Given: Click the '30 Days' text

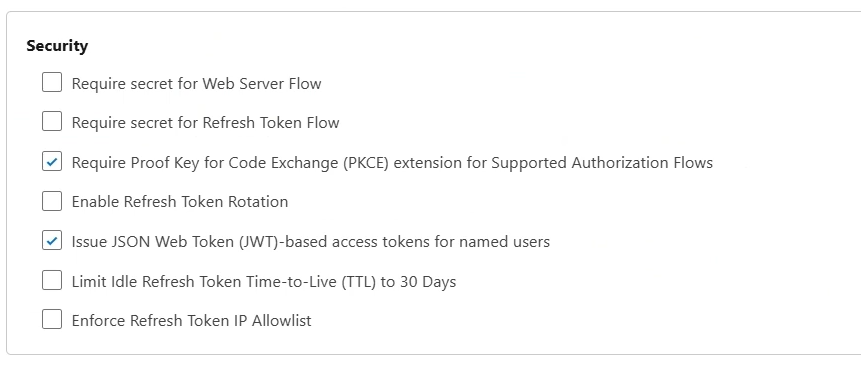Looking at the screenshot, I should pos(428,282).
